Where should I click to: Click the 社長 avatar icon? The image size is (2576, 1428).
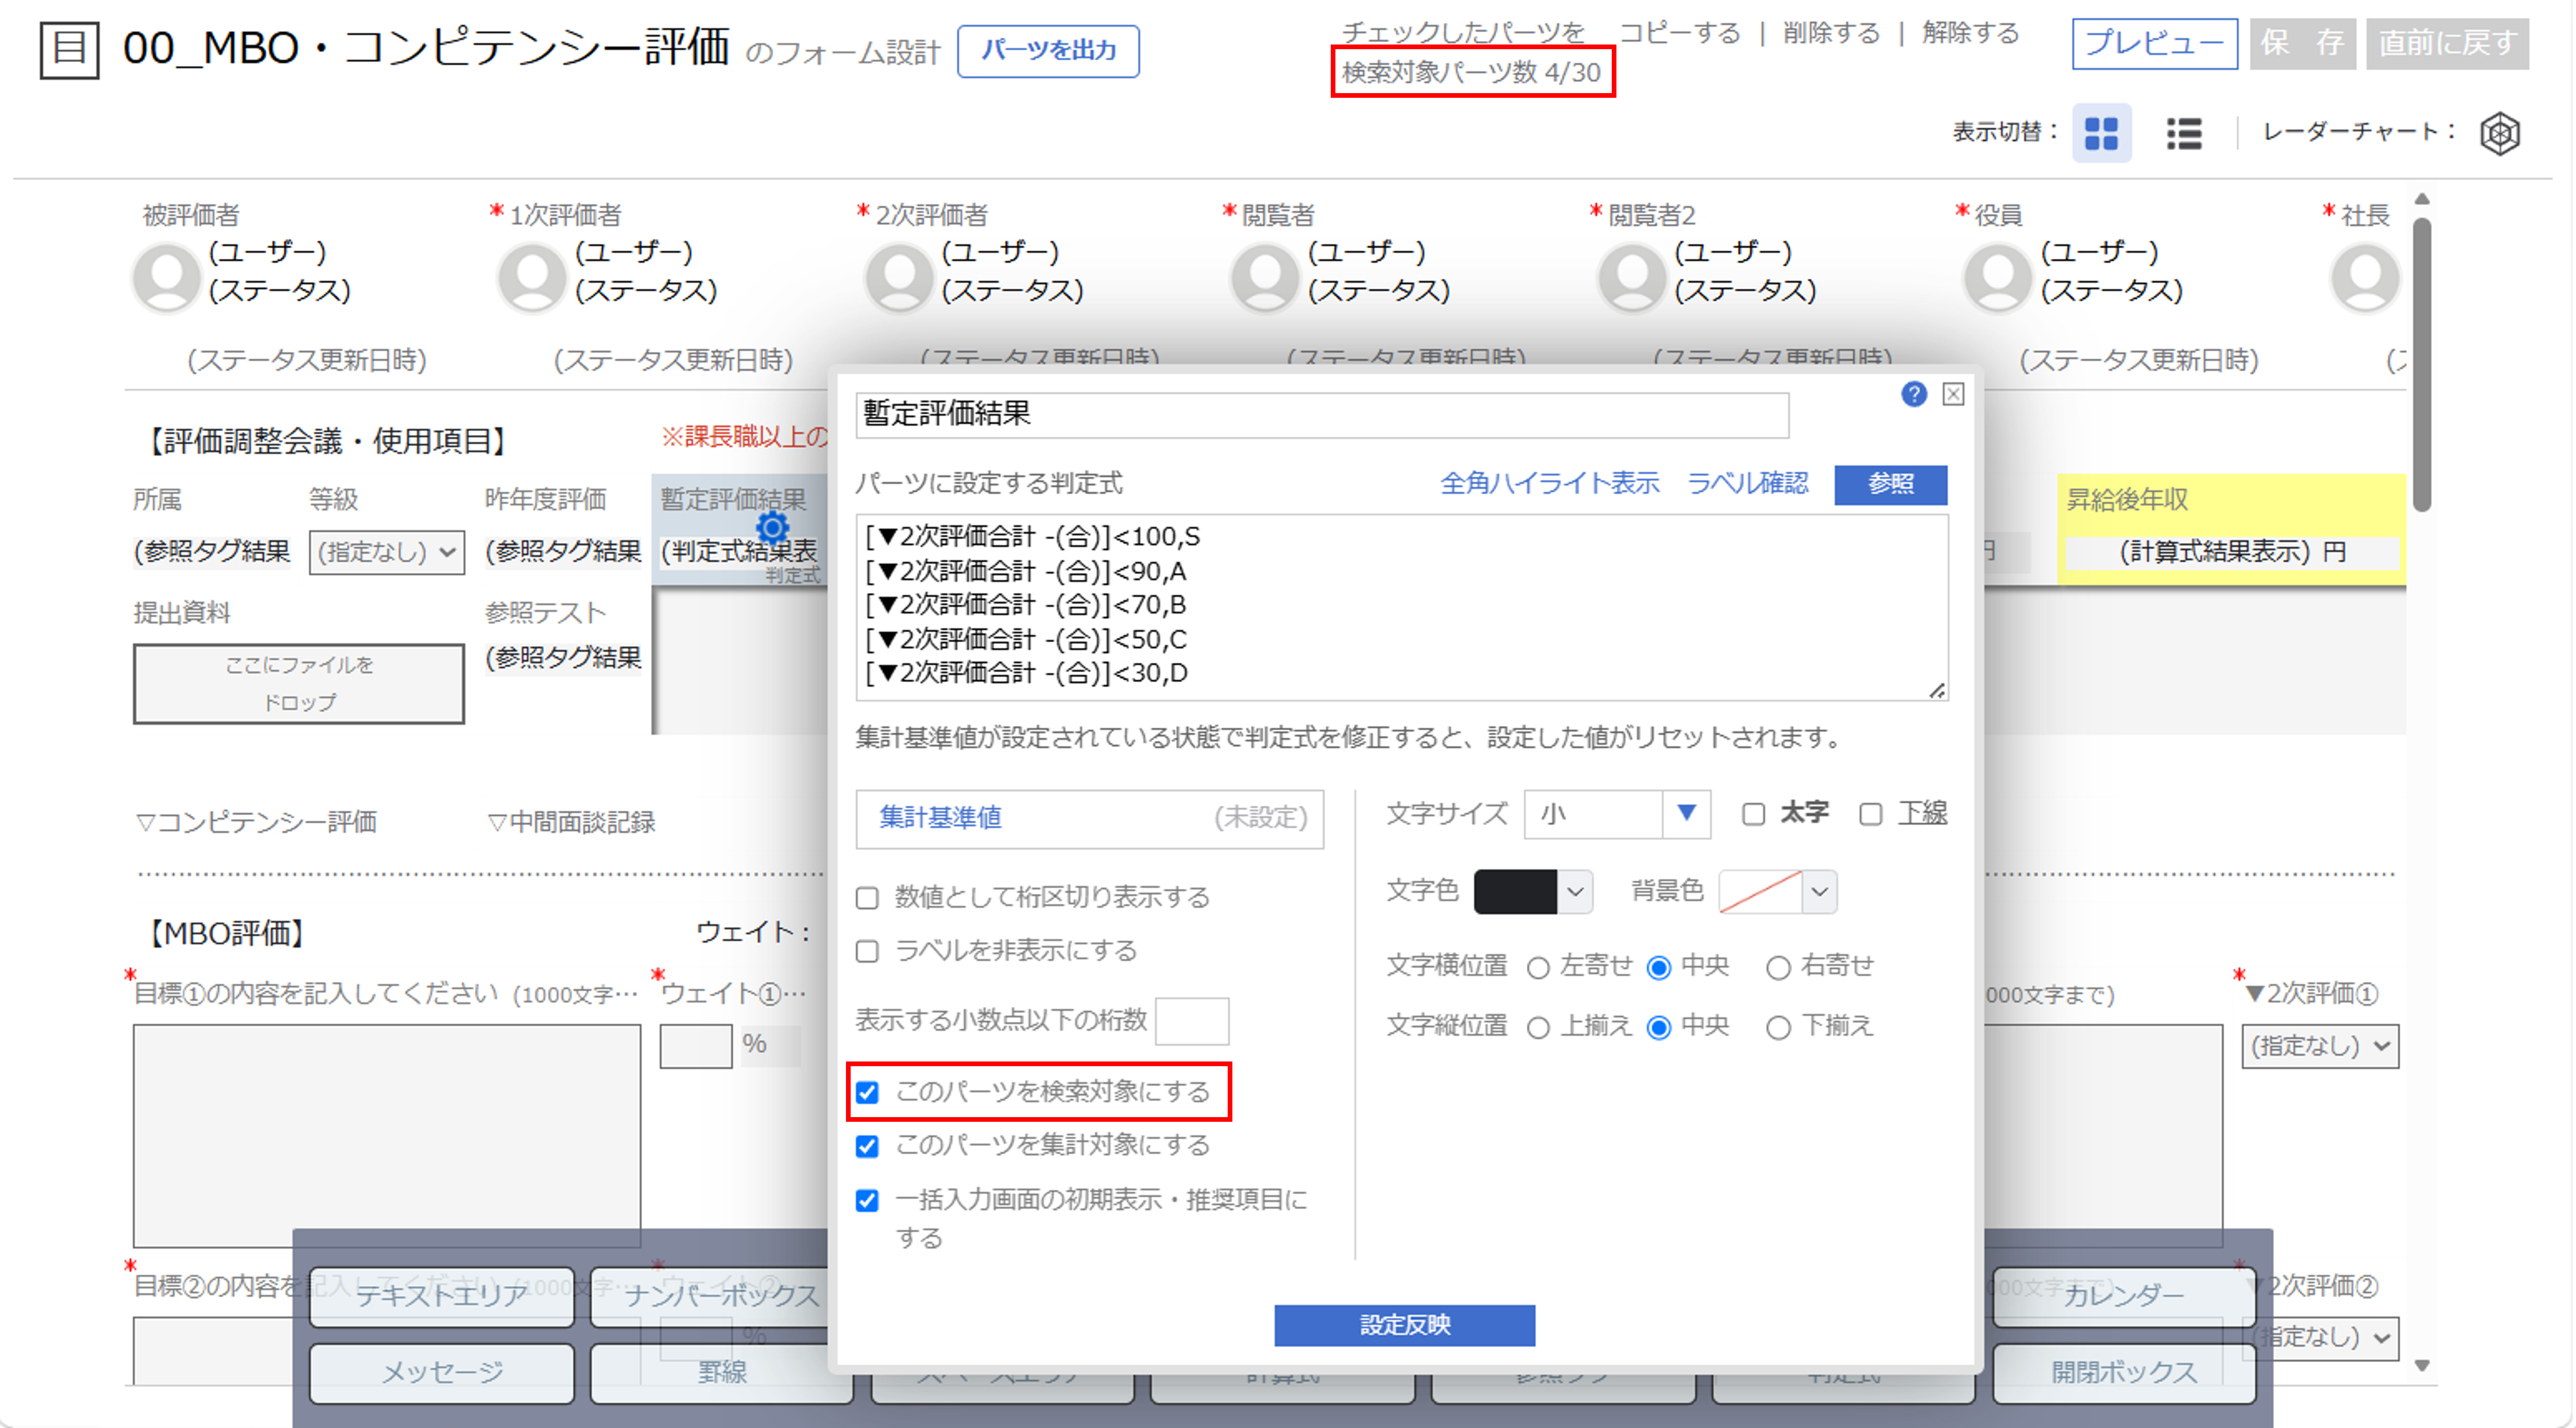[x=2365, y=277]
